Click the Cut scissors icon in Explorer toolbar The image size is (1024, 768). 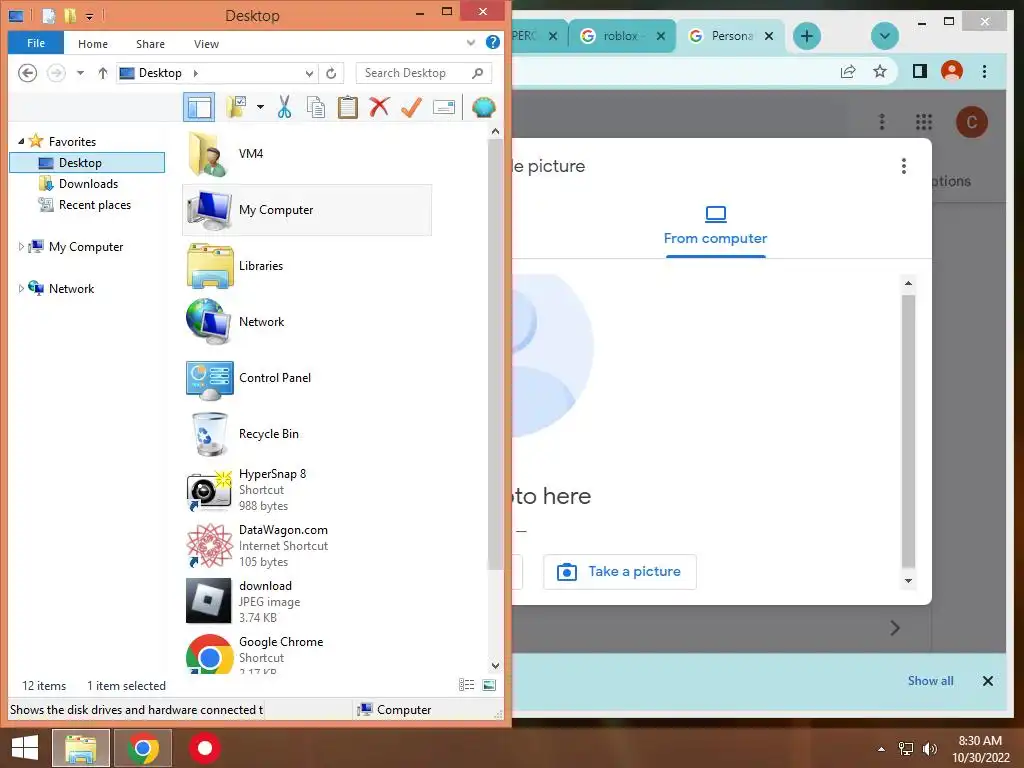(x=284, y=107)
